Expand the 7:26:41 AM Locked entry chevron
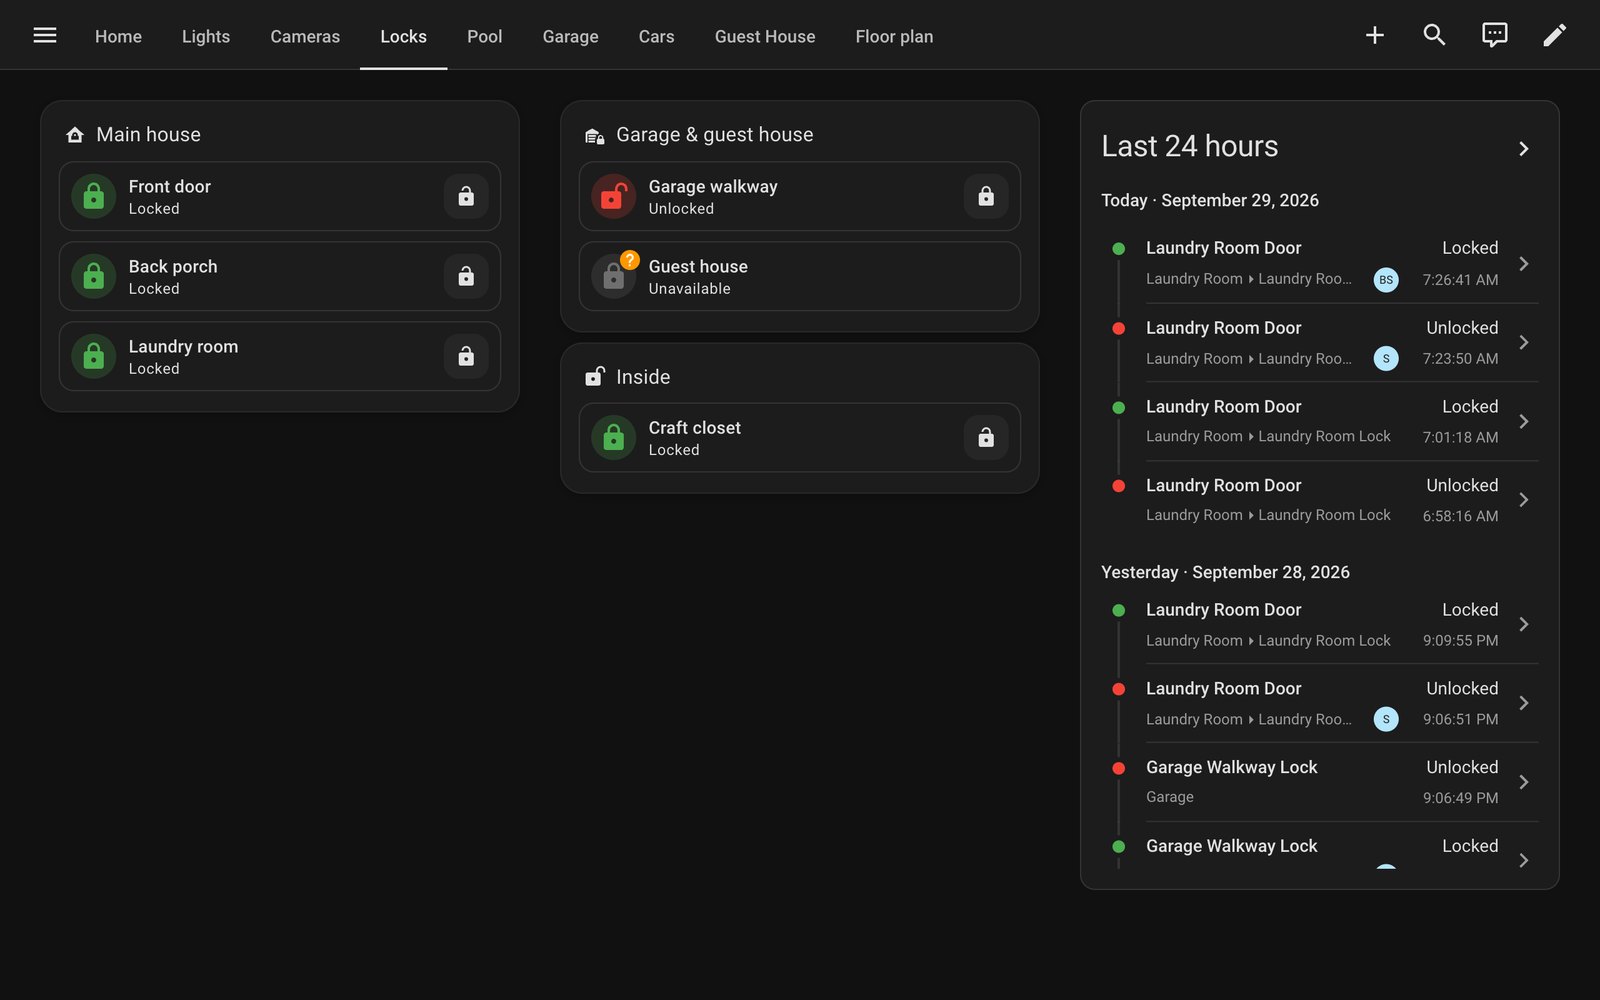This screenshot has height=1000, width=1600. (1524, 264)
